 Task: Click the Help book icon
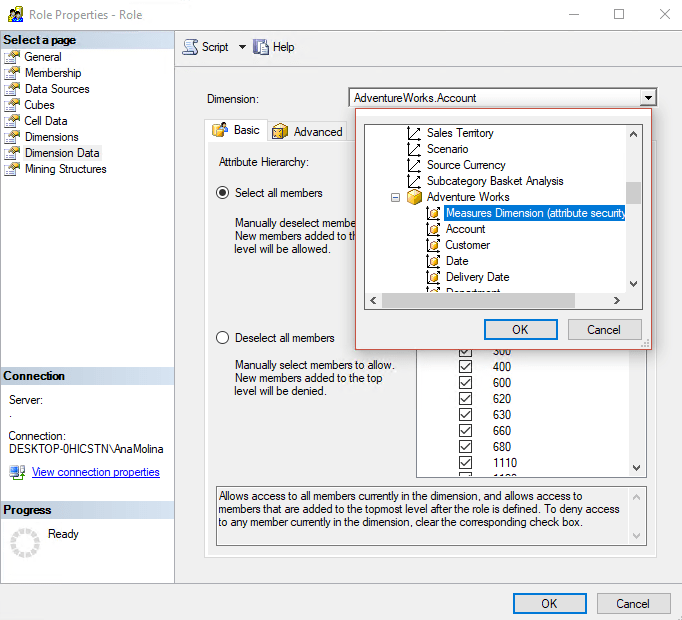(261, 47)
